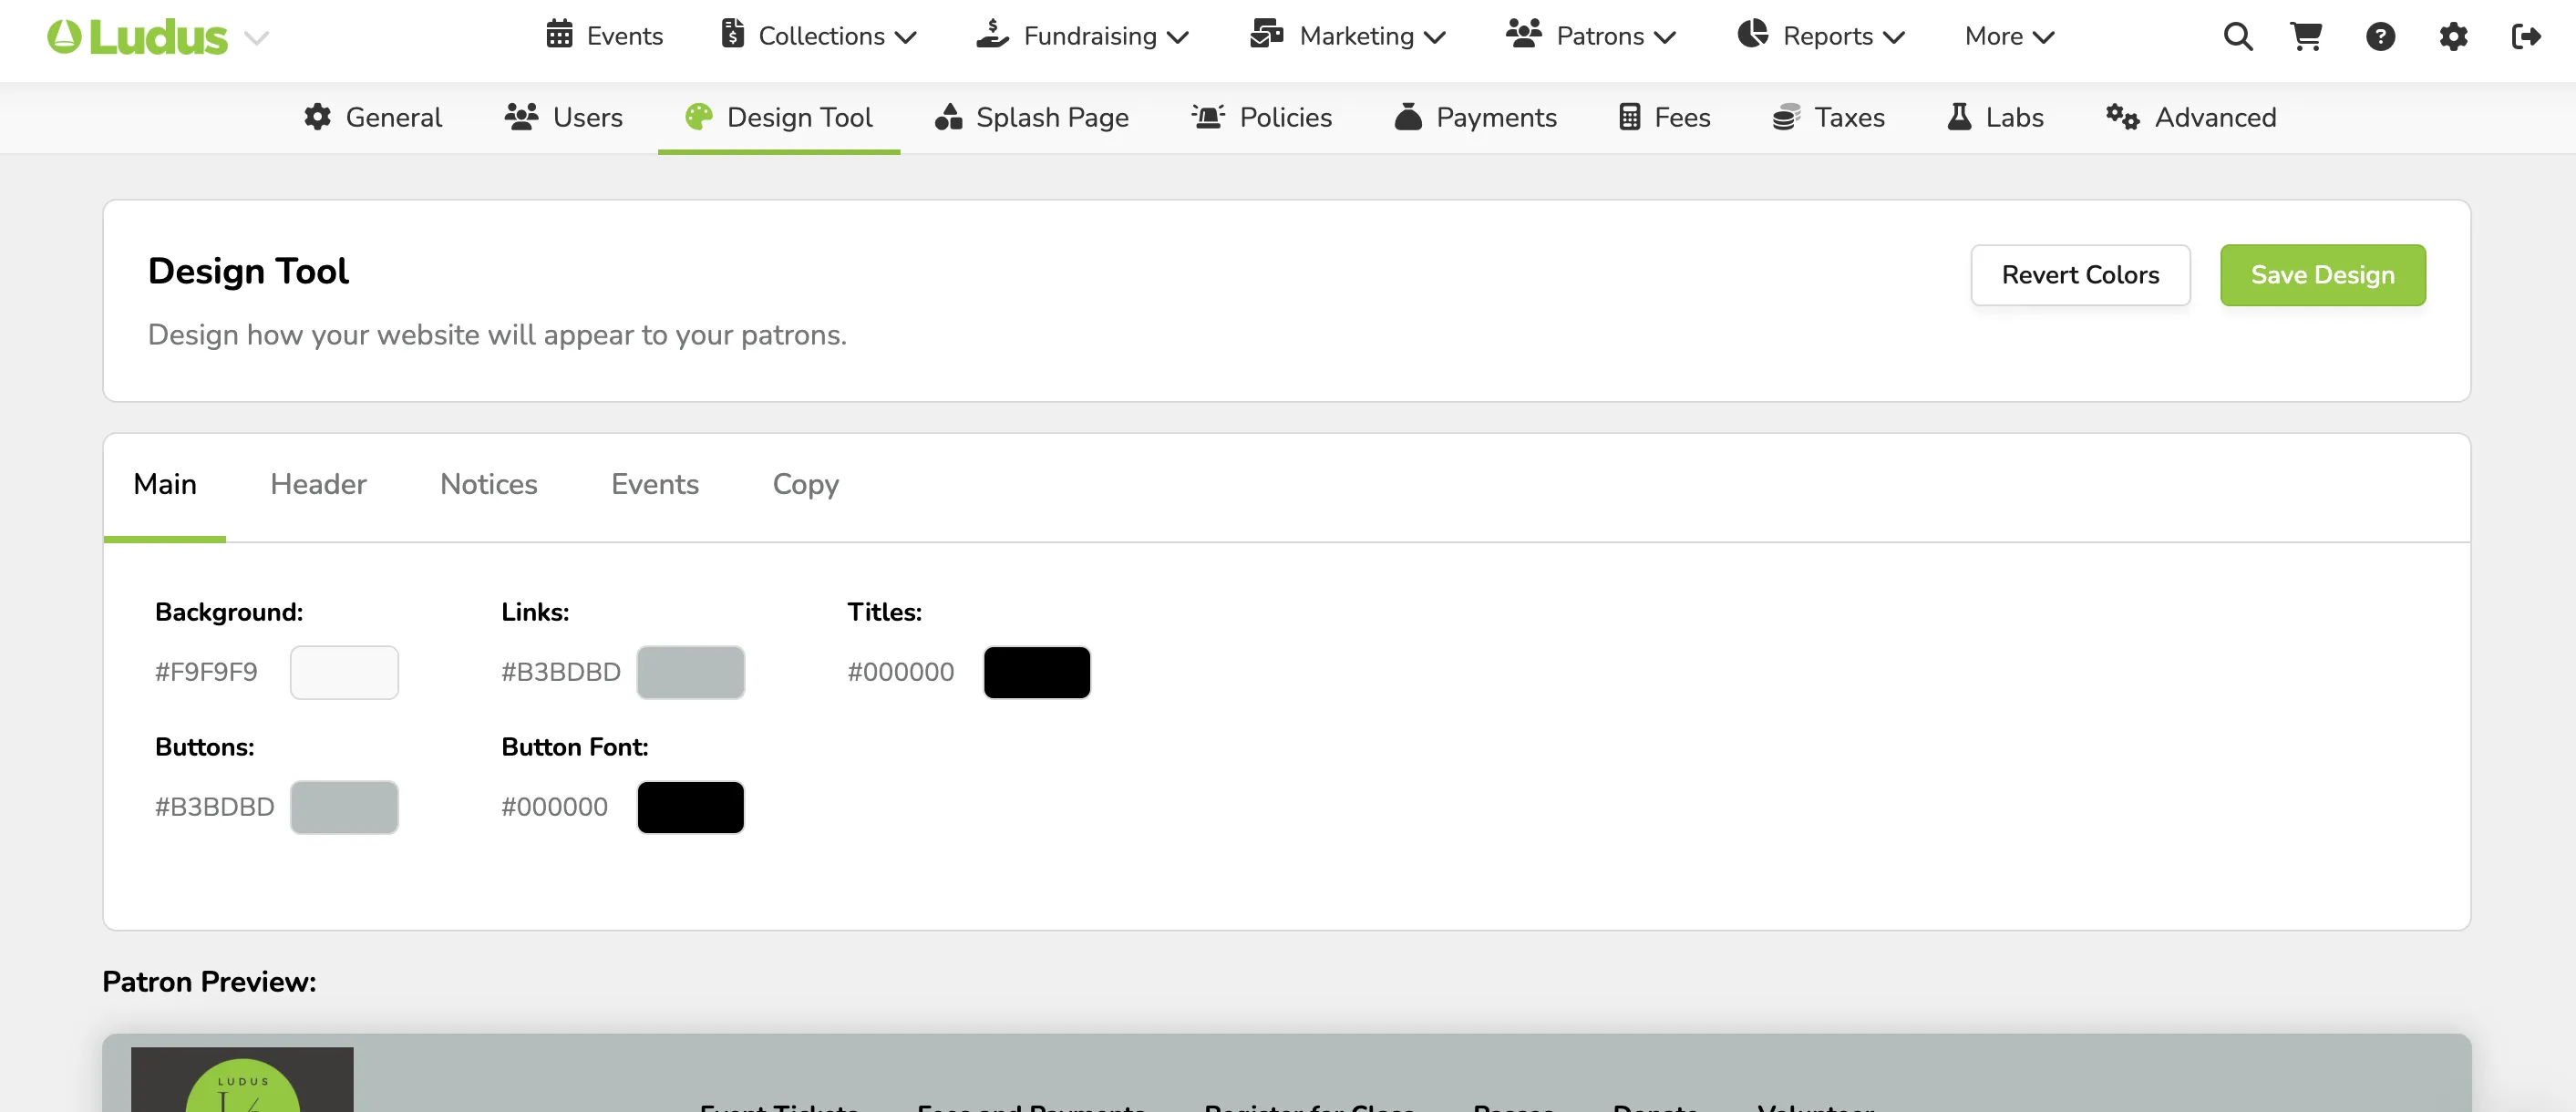Click the Collections receipt icon

point(733,34)
